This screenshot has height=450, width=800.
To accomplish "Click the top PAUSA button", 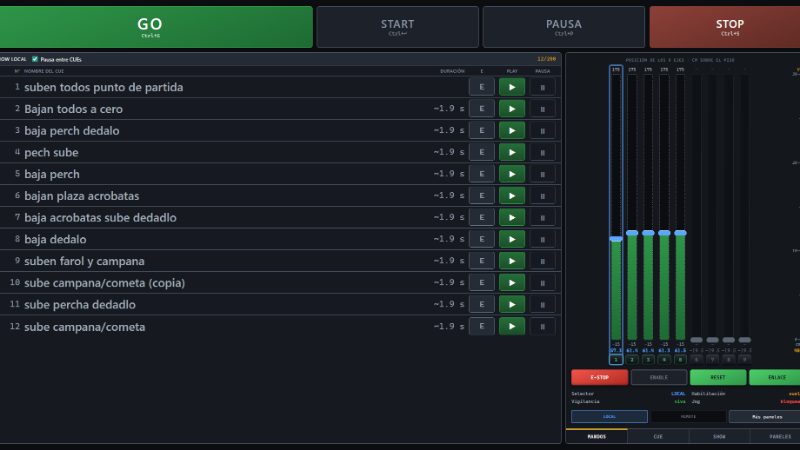I will point(564,27).
